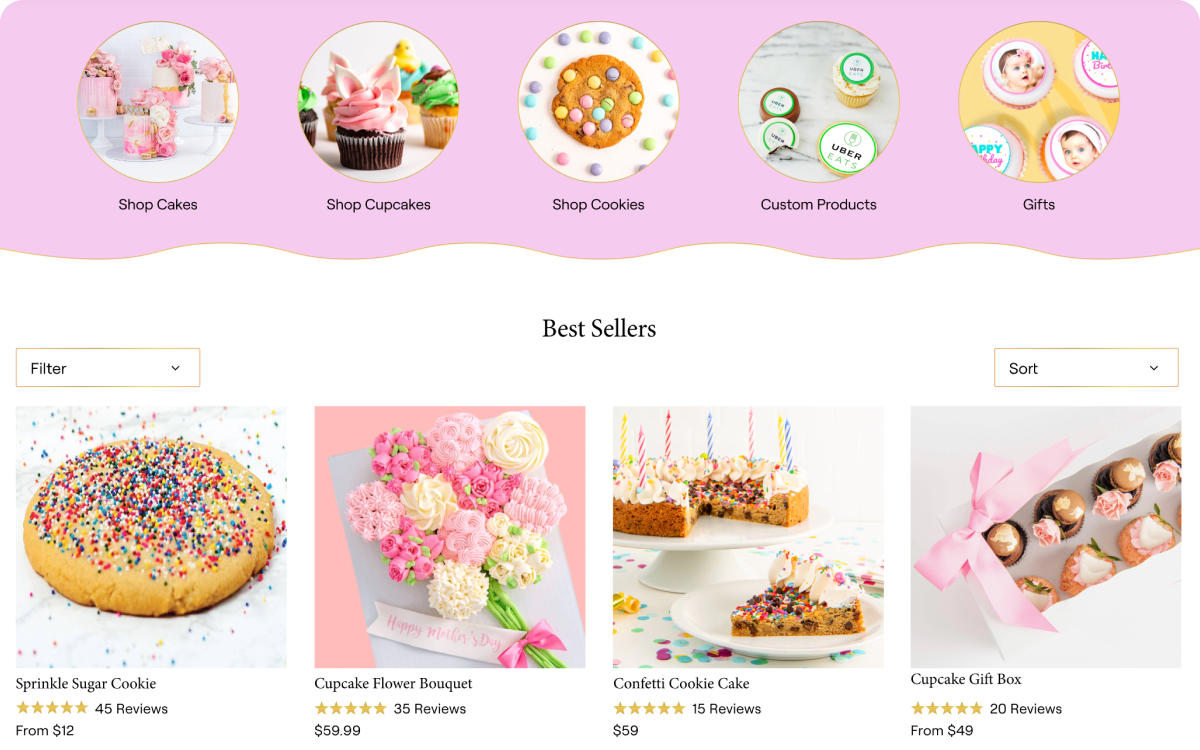View the Cupcake Gift Box product photo
The width and height of the screenshot is (1200, 750).
(1046, 537)
